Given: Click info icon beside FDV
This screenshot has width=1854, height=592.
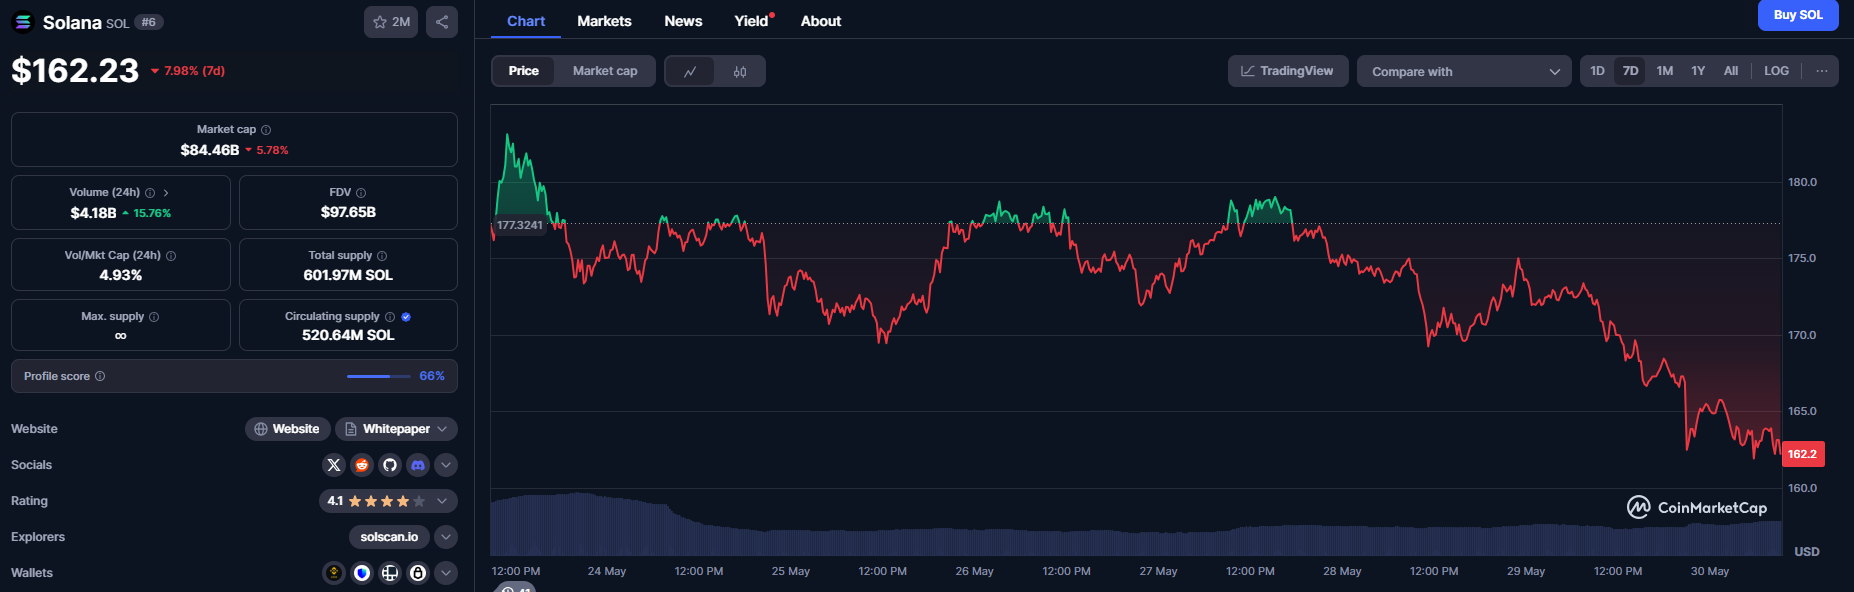Looking at the screenshot, I should pyautogui.click(x=361, y=193).
